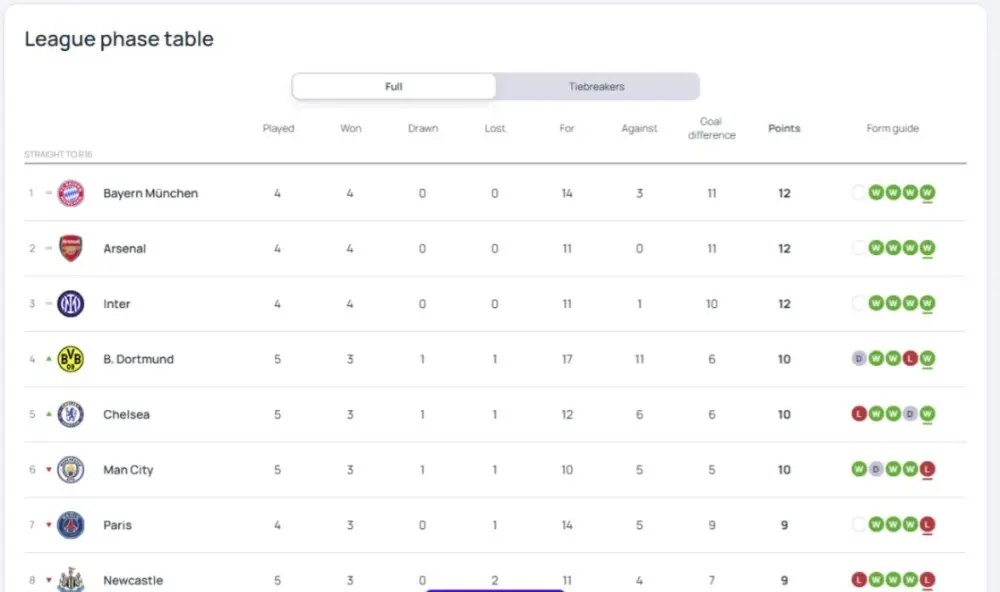The image size is (1000, 592).
Task: Open the Inter team name link
Action: [x=117, y=304]
